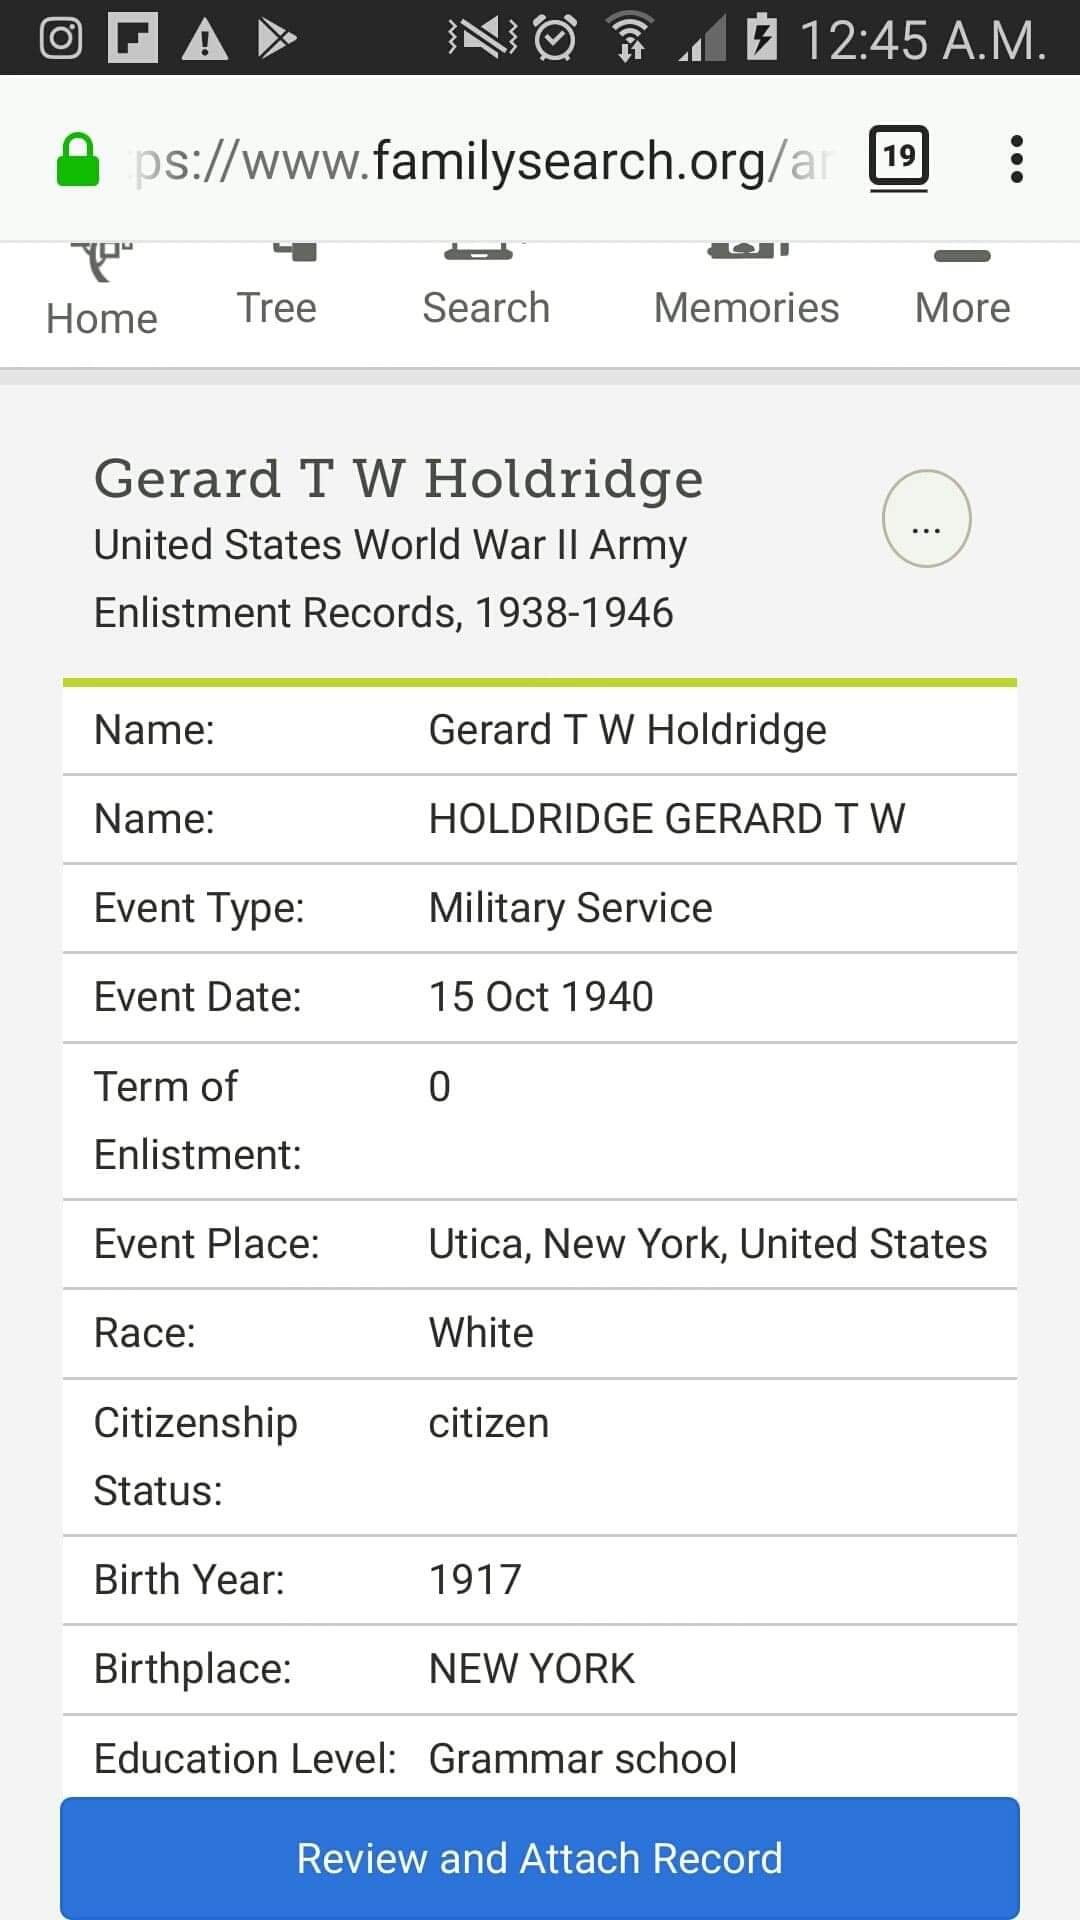Tap the warning triangle status icon
1080x1920 pixels.
click(x=205, y=40)
